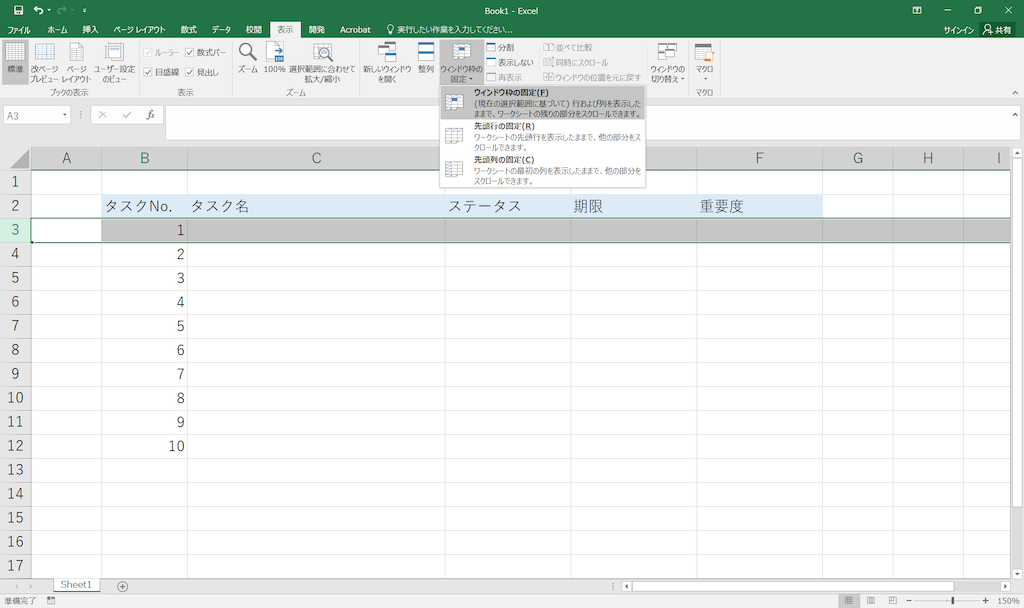The image size is (1024, 608).
Task: Open ribbon display options in title bar
Action: [x=917, y=10]
